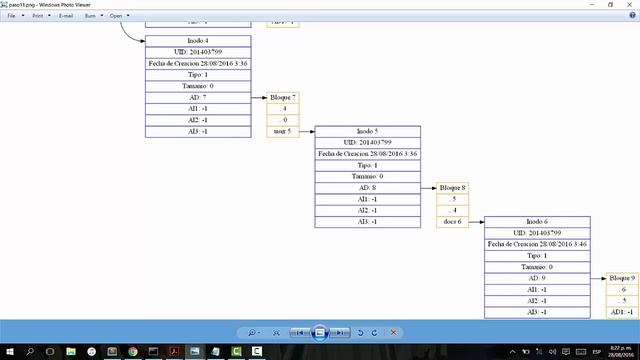The image size is (640, 360).
Task: Click the touch keyboard tray icon
Action: point(581,351)
